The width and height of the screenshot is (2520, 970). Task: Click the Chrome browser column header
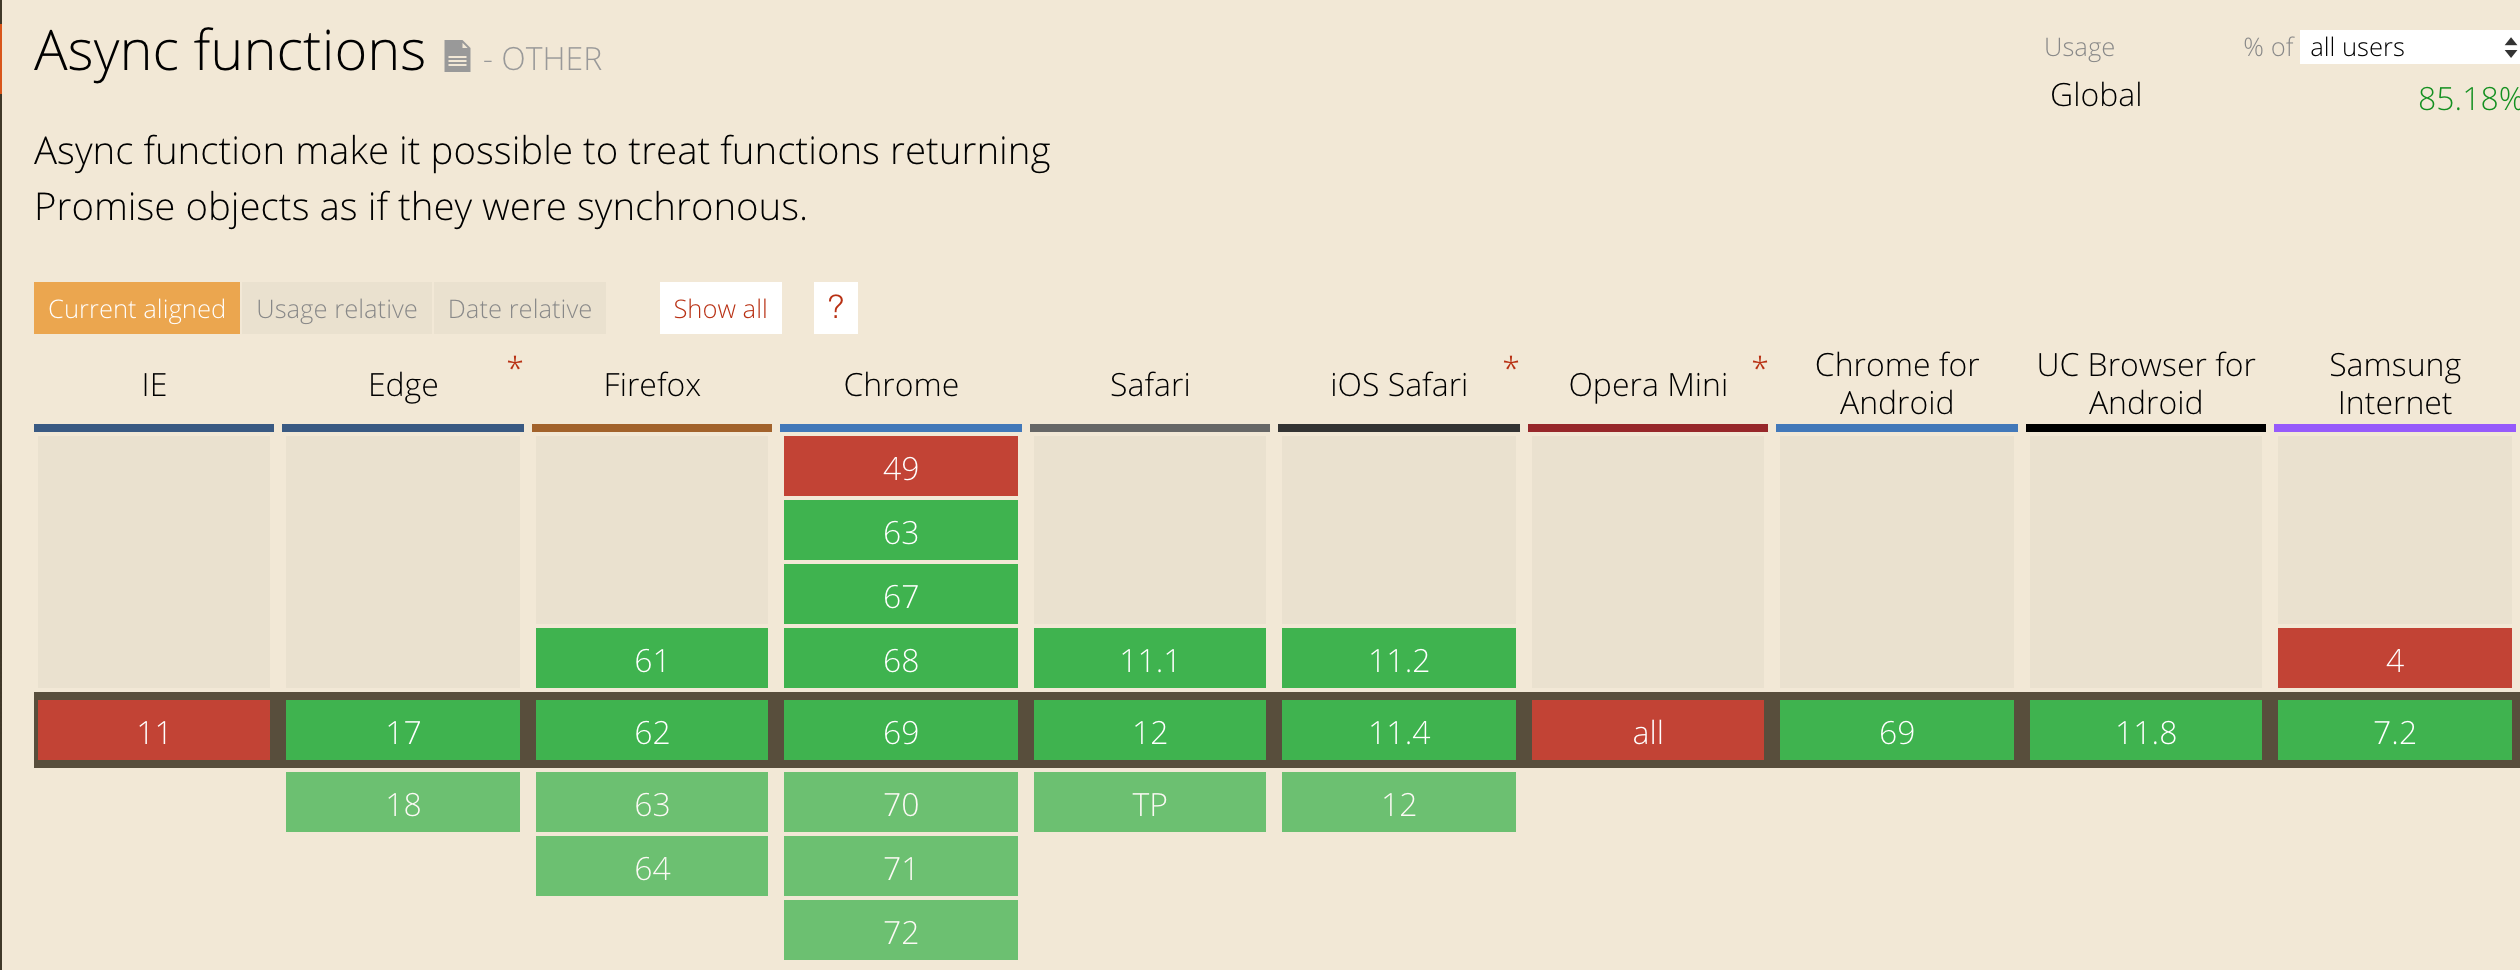tap(901, 385)
